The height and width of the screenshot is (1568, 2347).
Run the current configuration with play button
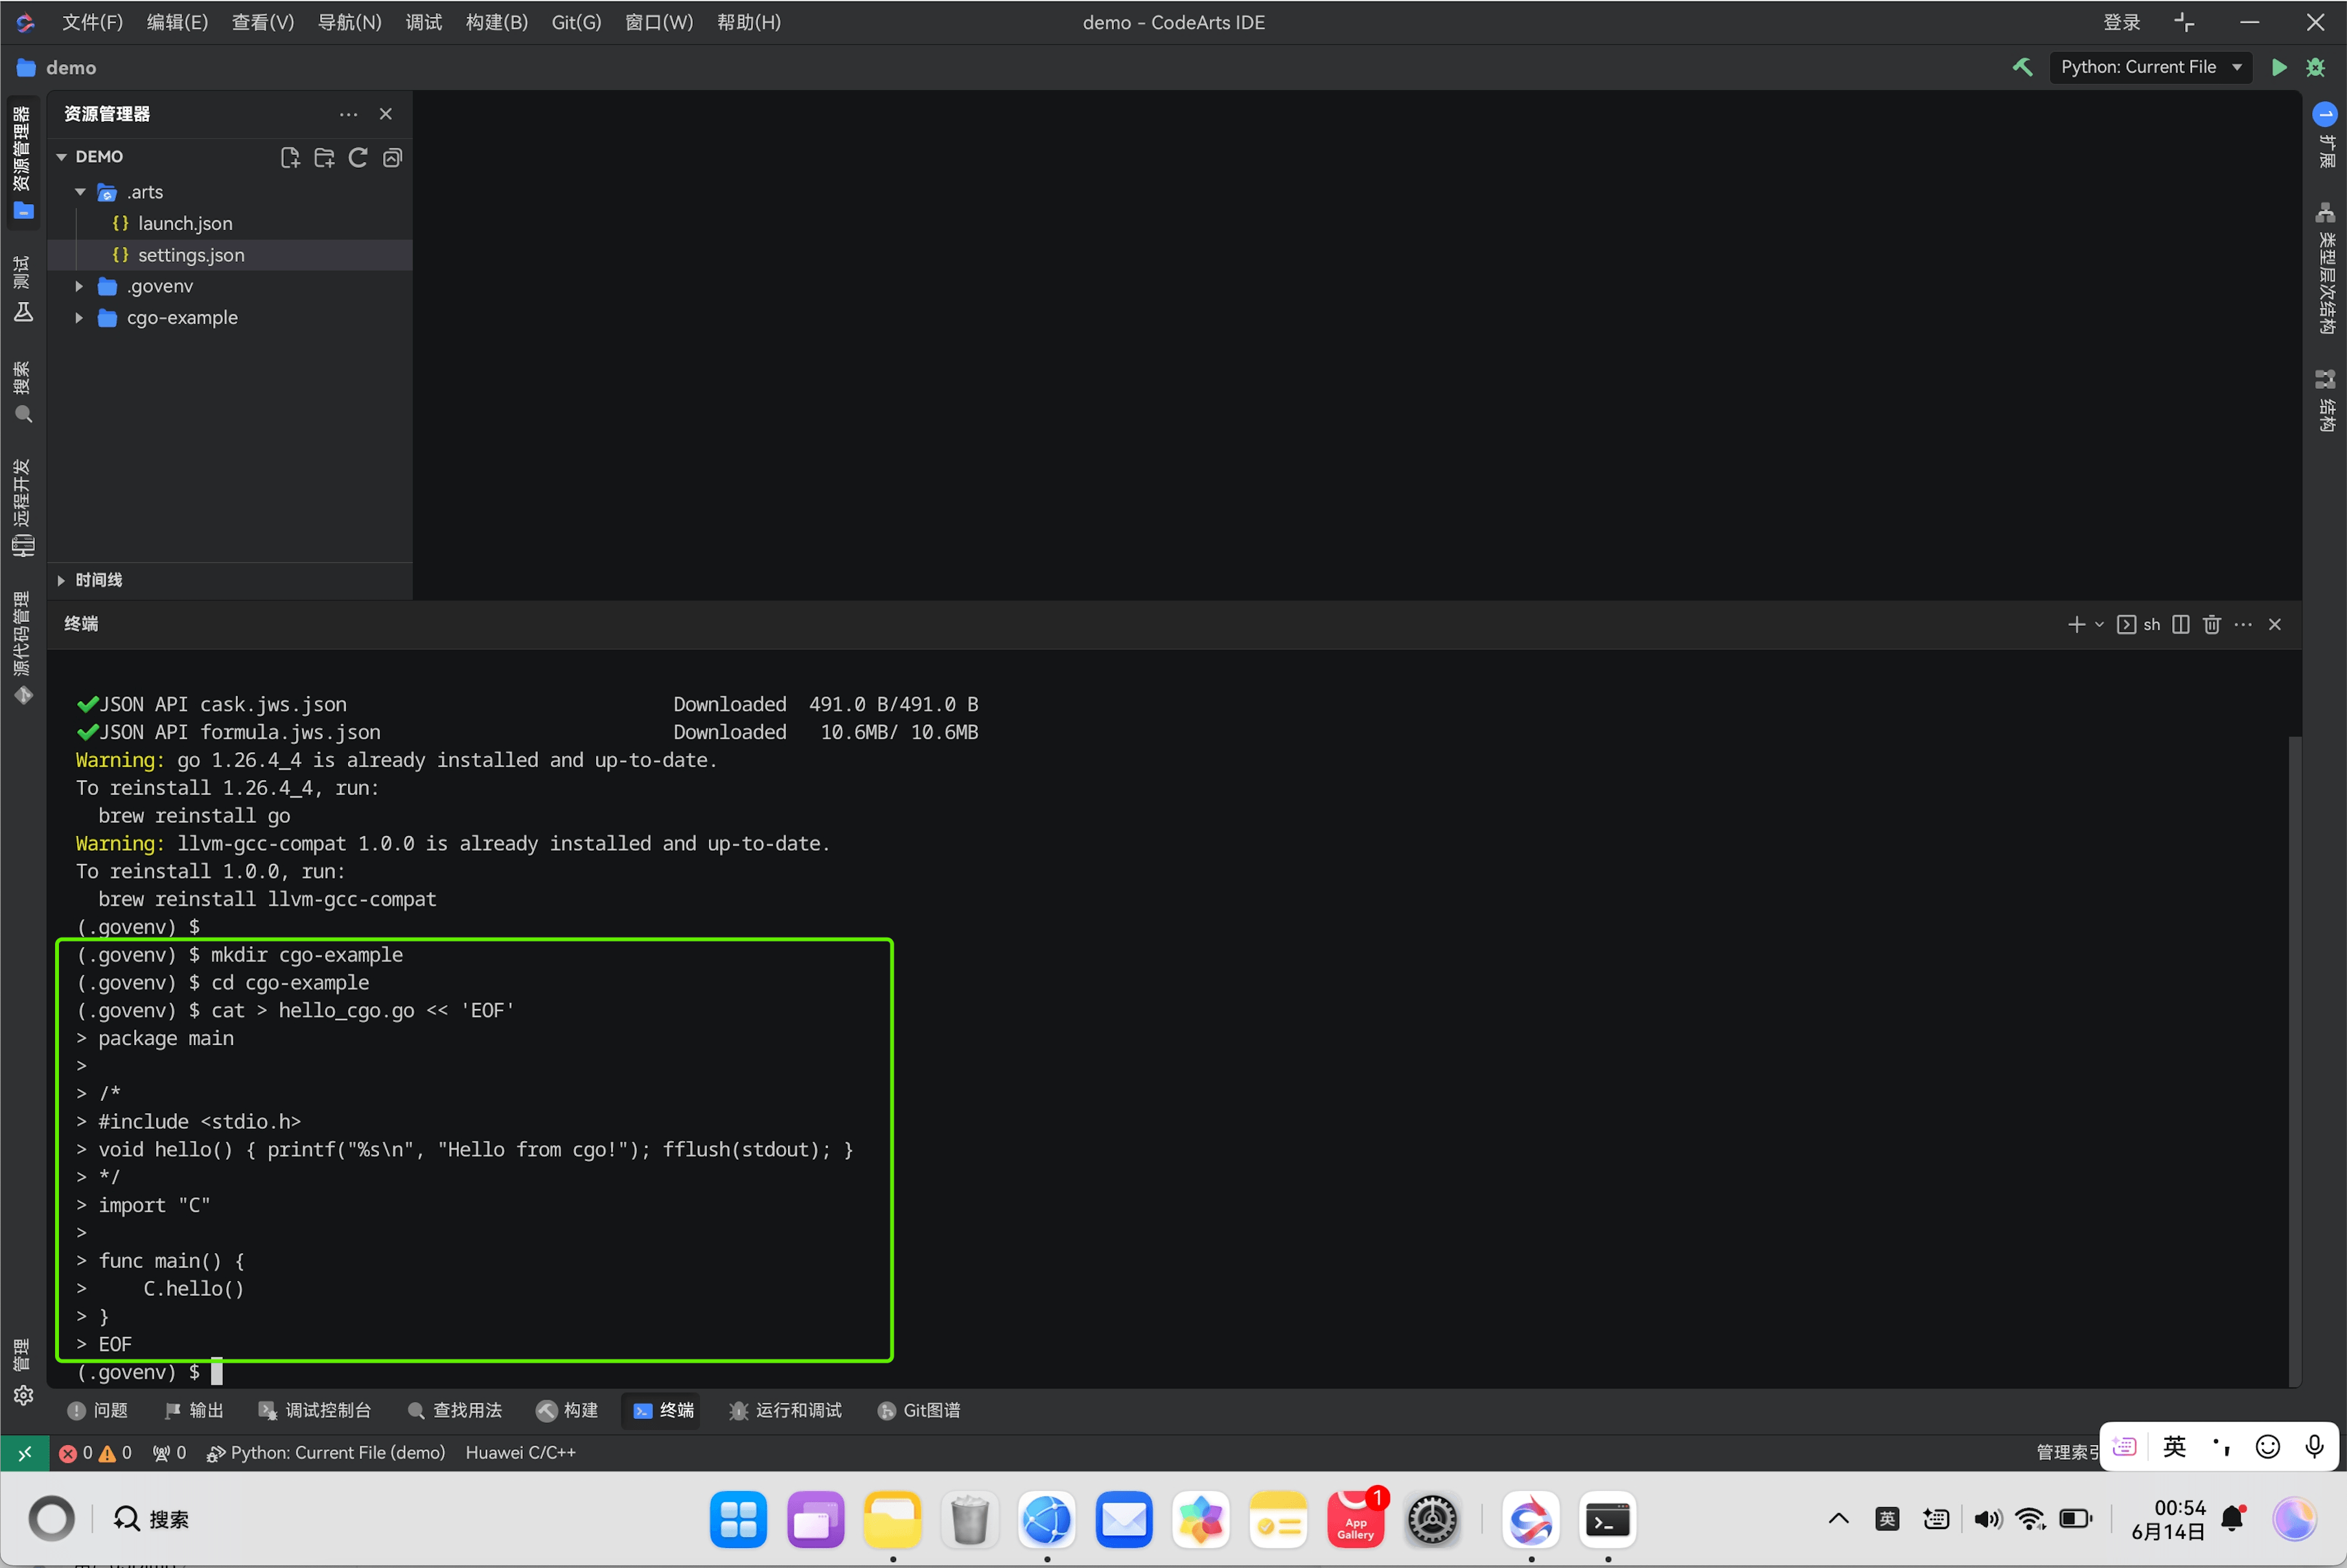(x=2279, y=67)
